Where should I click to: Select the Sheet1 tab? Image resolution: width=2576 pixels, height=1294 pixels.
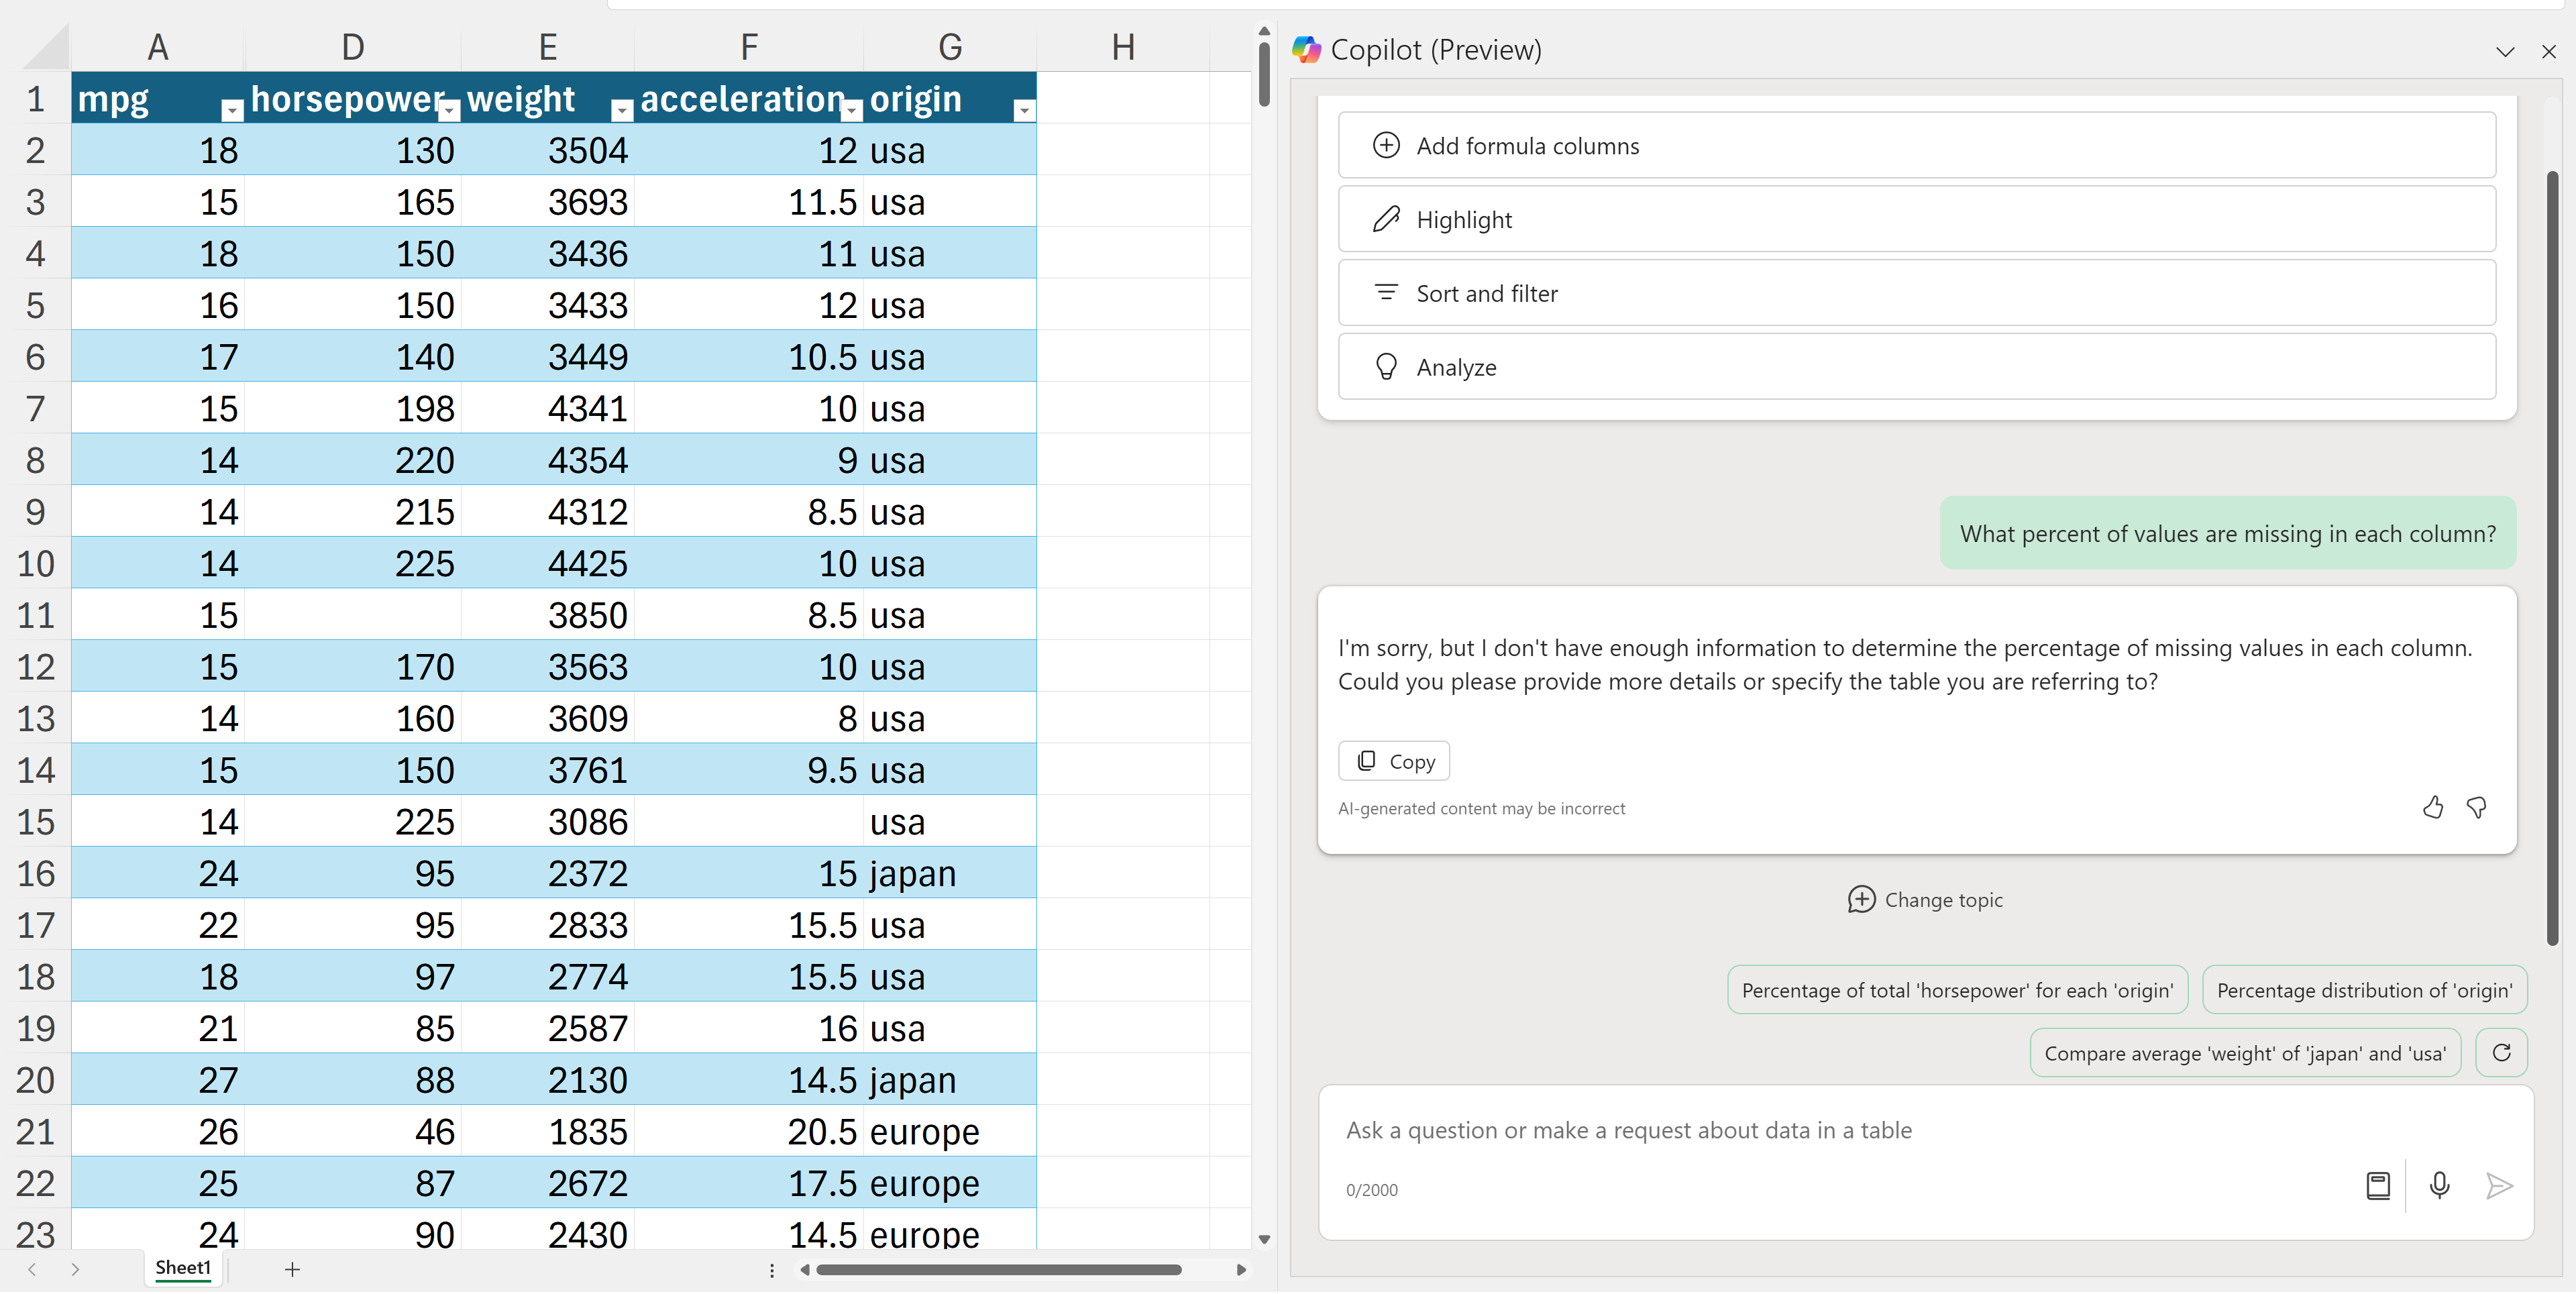183,1268
